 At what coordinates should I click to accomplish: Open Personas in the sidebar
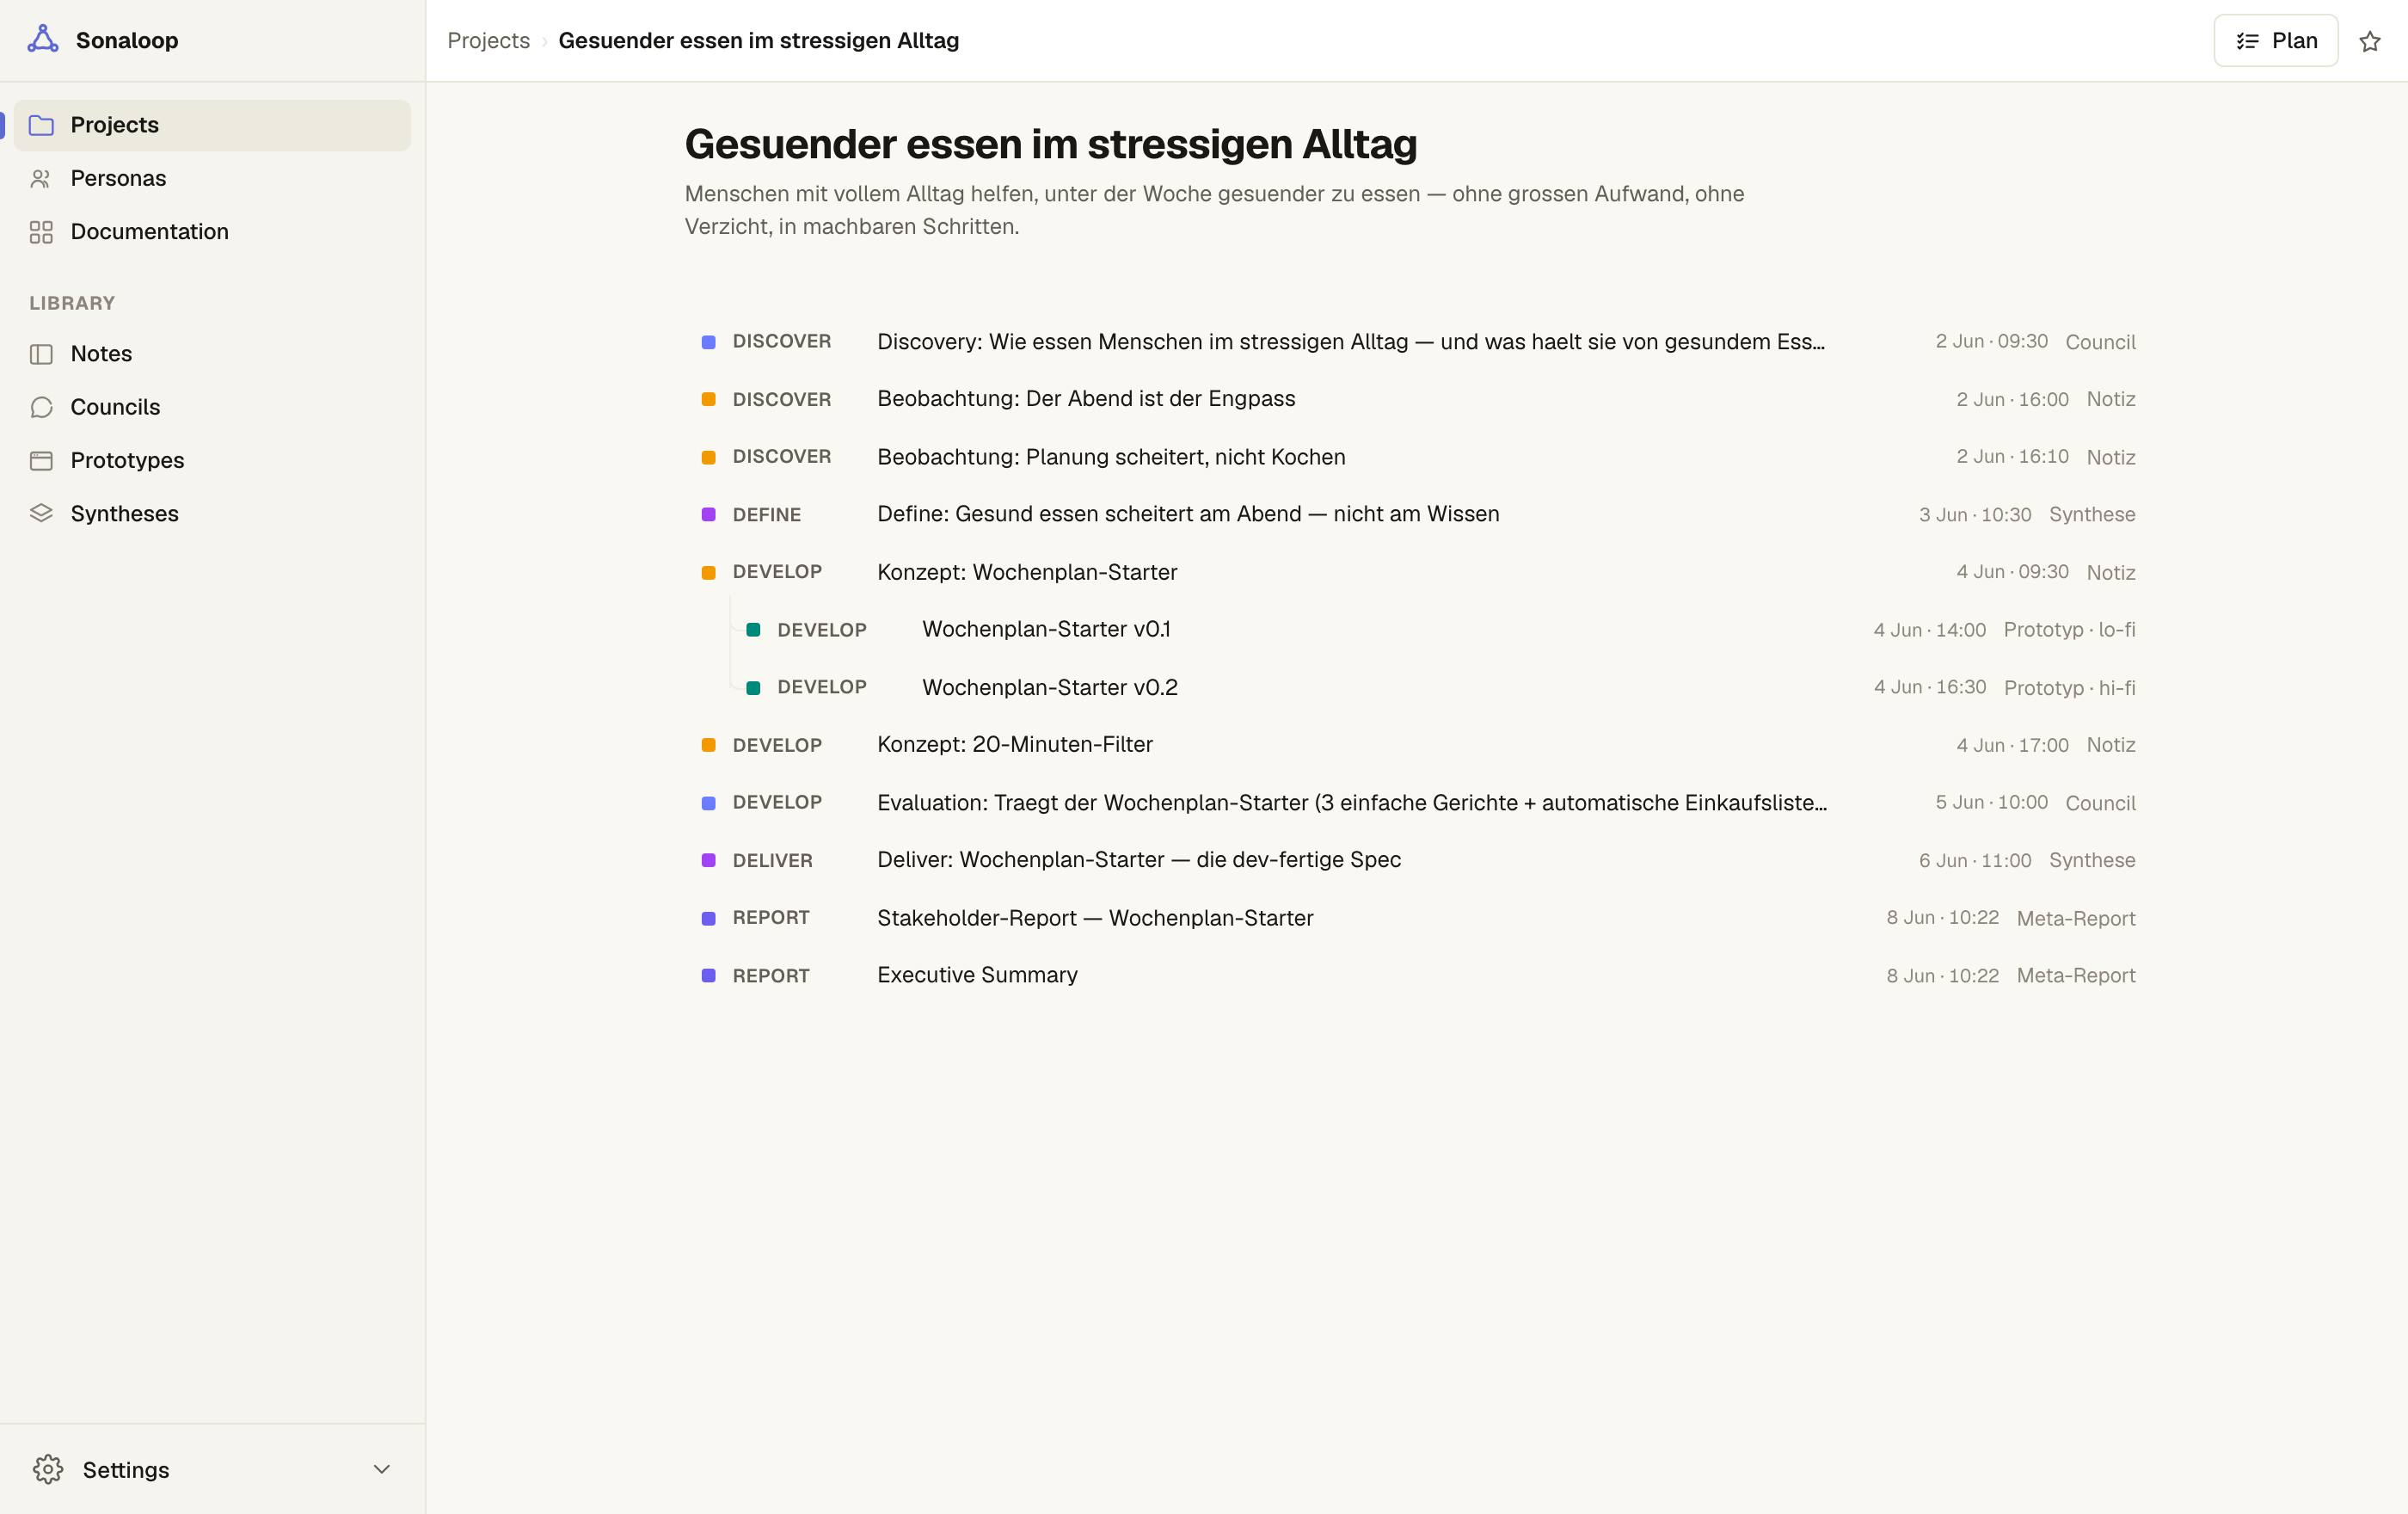tap(212, 179)
